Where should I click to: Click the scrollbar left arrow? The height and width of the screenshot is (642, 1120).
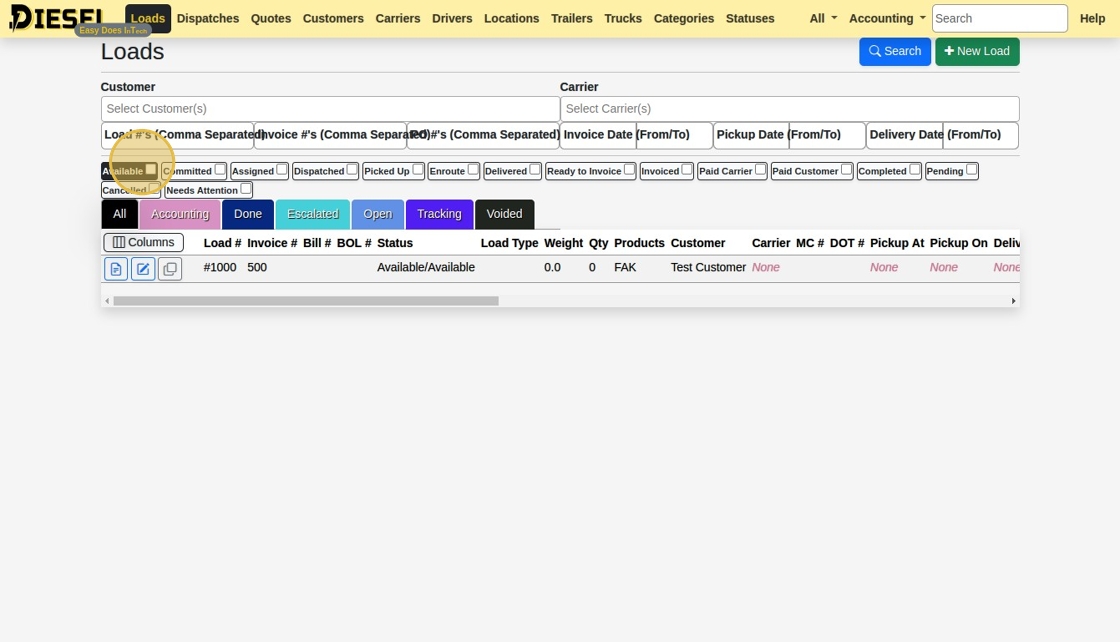pos(107,301)
